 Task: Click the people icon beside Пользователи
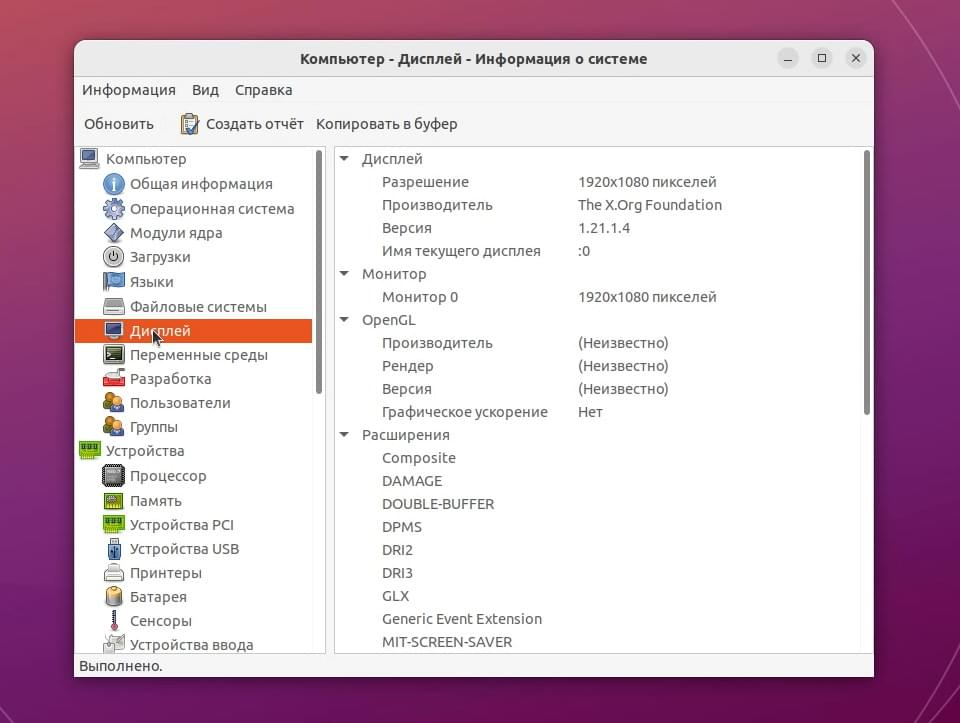[114, 402]
